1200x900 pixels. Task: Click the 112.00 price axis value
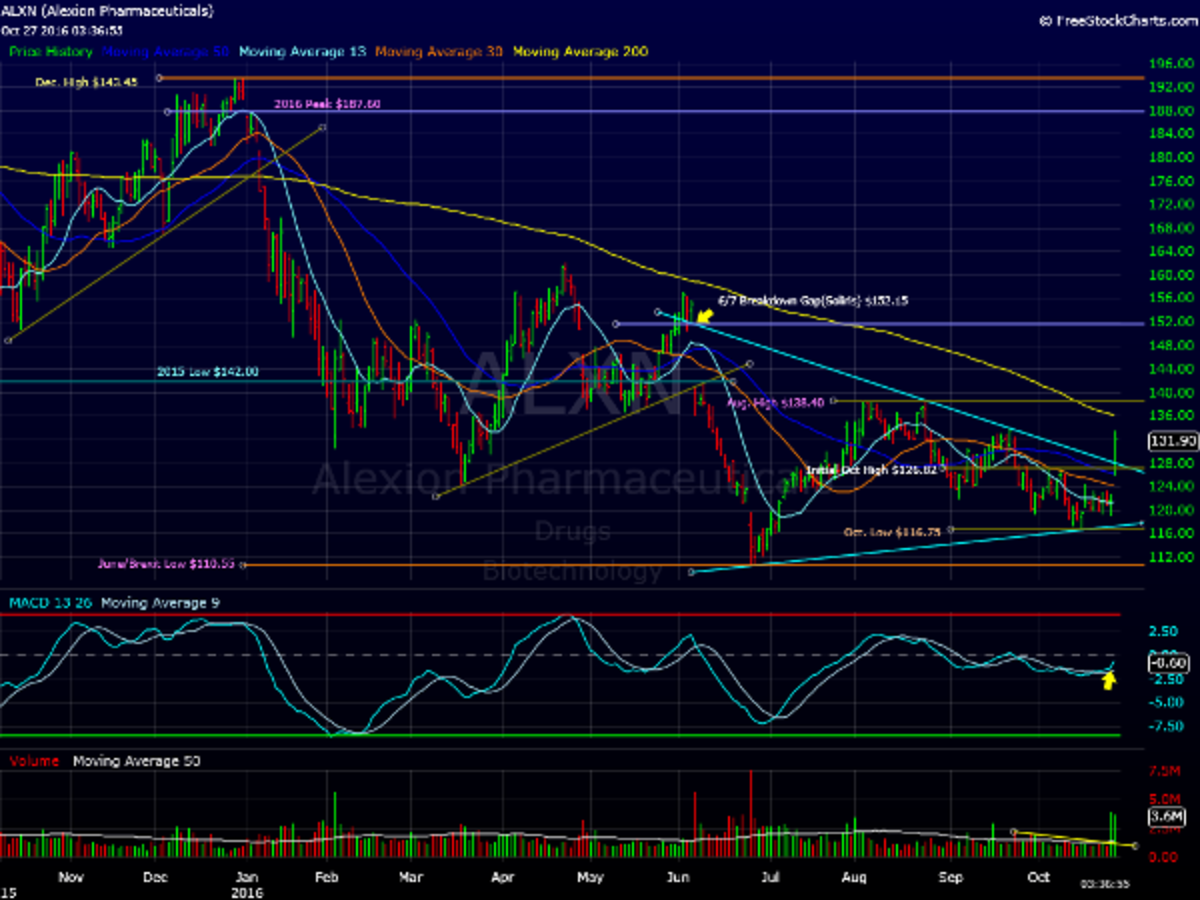pos(1171,557)
